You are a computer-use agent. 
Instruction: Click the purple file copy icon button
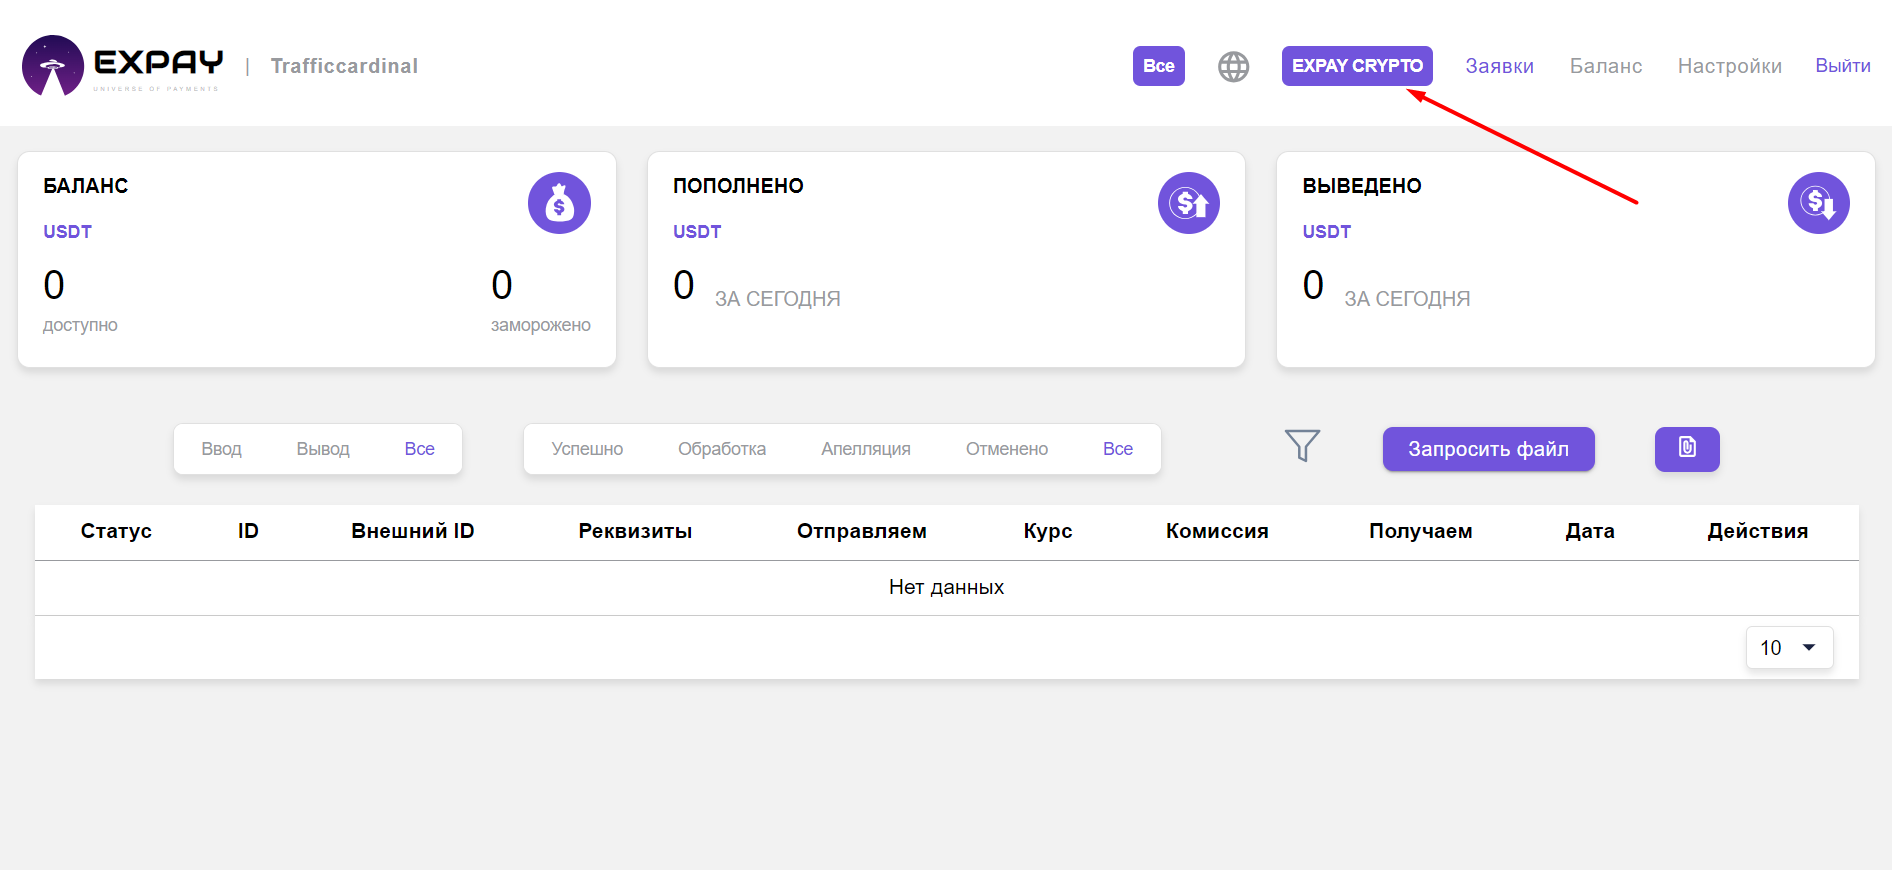pos(1687,449)
